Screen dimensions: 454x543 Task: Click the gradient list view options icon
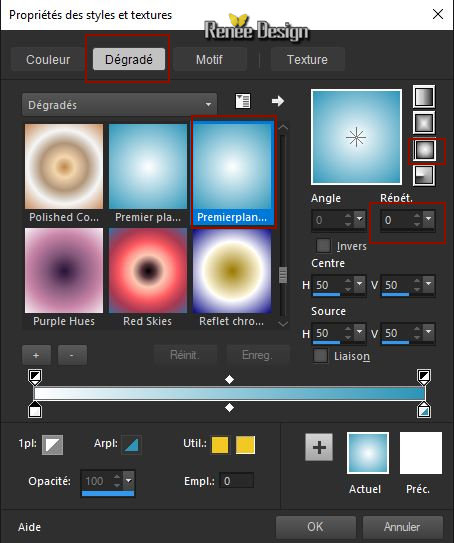[x=243, y=101]
